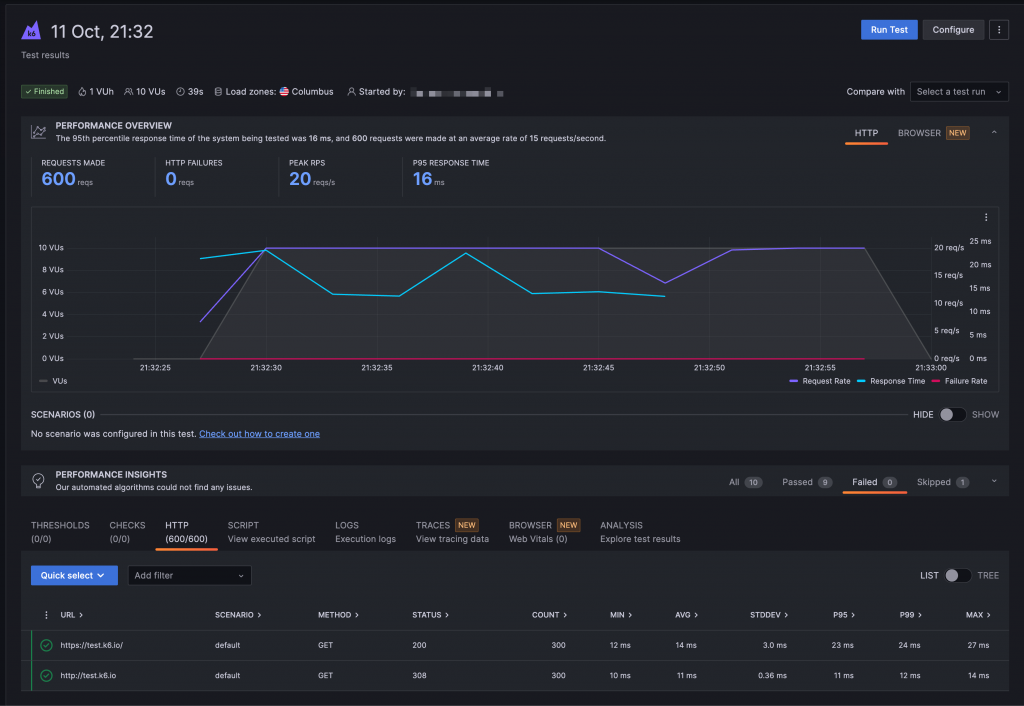
Task: Click the green check icon for https://test.k6.io/
Action: tap(46, 645)
